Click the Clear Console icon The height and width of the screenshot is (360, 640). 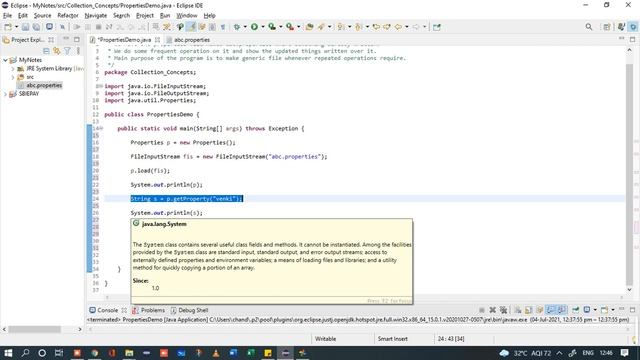(x=518, y=310)
